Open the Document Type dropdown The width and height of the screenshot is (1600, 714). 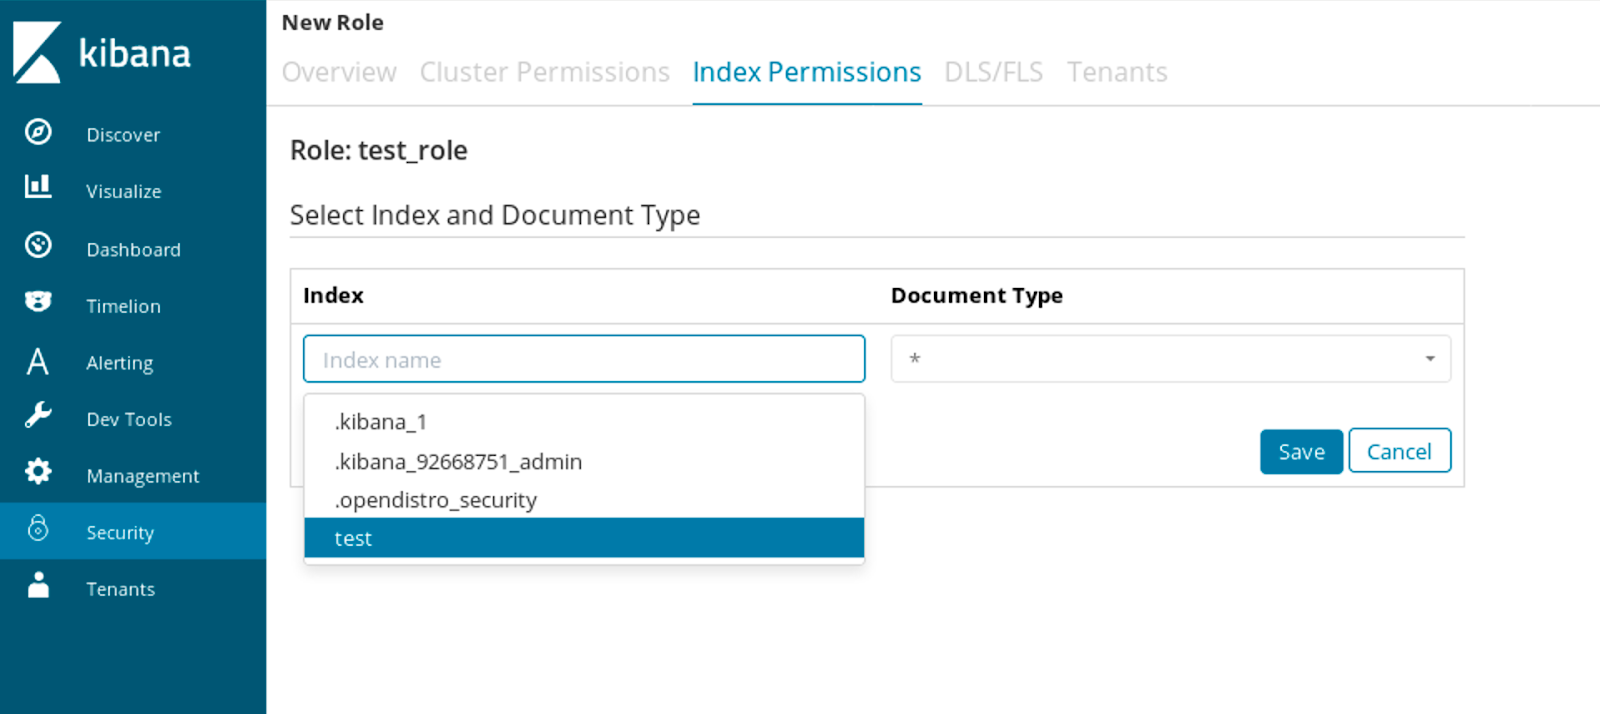tap(1171, 359)
